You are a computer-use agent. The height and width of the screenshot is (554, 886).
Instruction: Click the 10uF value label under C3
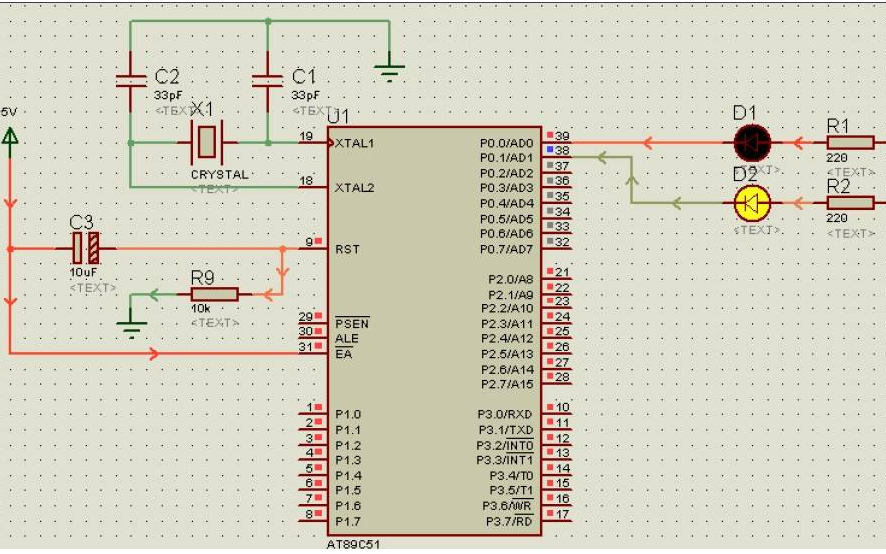(x=83, y=273)
